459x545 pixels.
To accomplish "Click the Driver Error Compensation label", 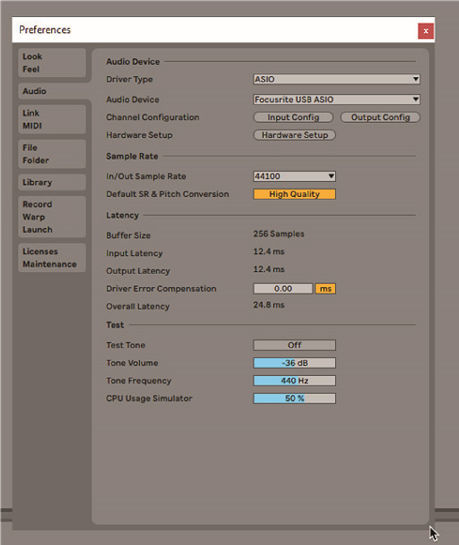I will point(161,289).
